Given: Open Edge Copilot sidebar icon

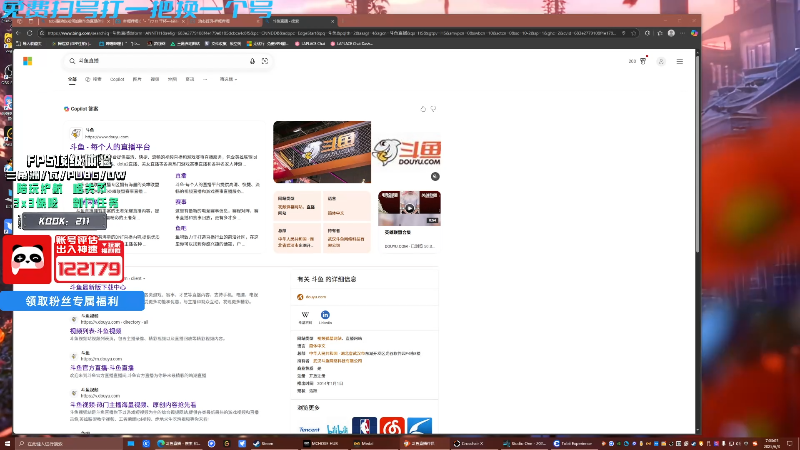Looking at the screenshot, I should (694, 33).
